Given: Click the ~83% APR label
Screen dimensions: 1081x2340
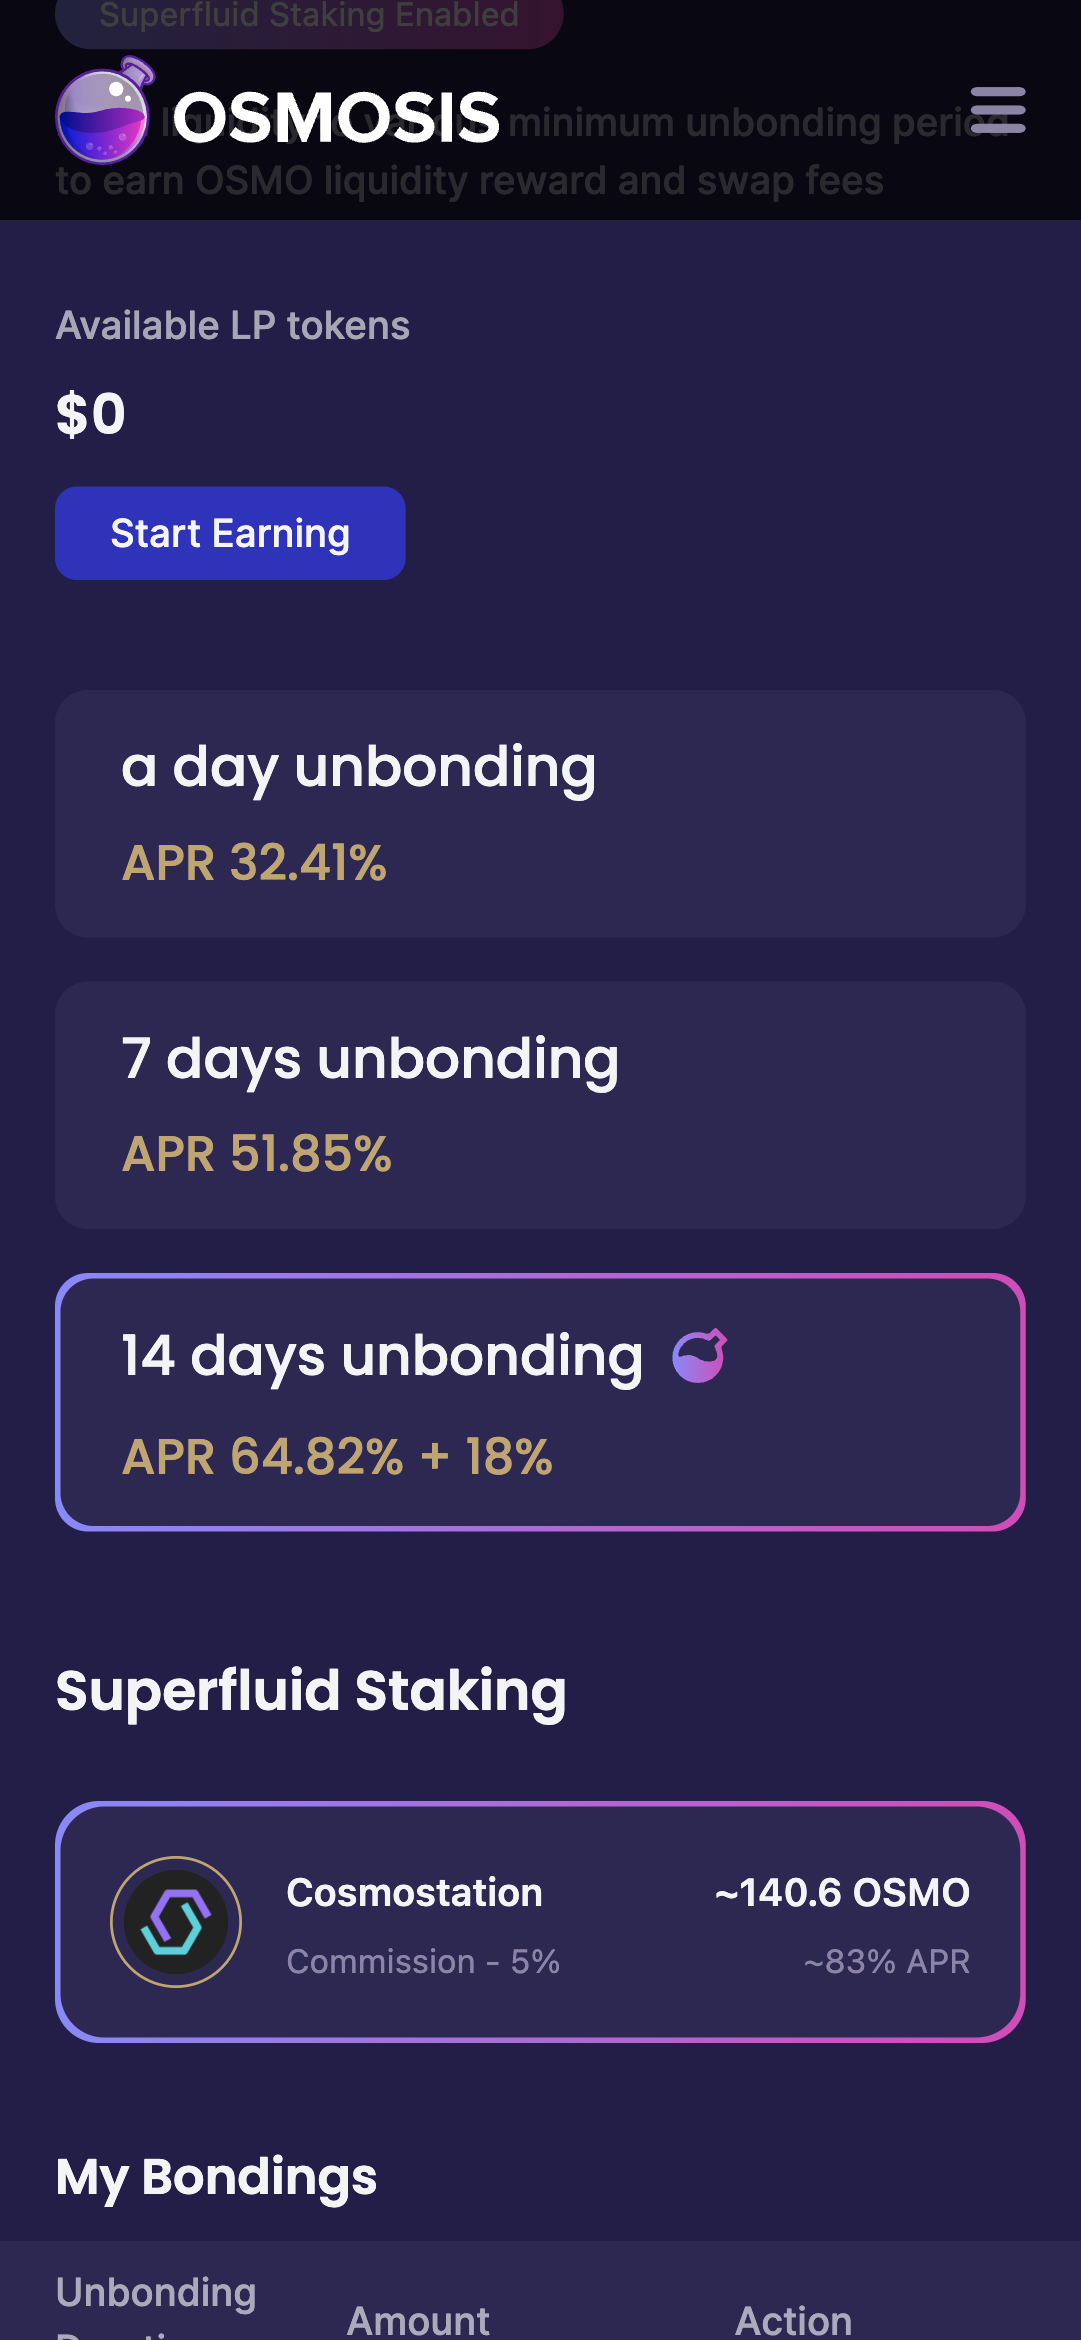Looking at the screenshot, I should 886,1961.
